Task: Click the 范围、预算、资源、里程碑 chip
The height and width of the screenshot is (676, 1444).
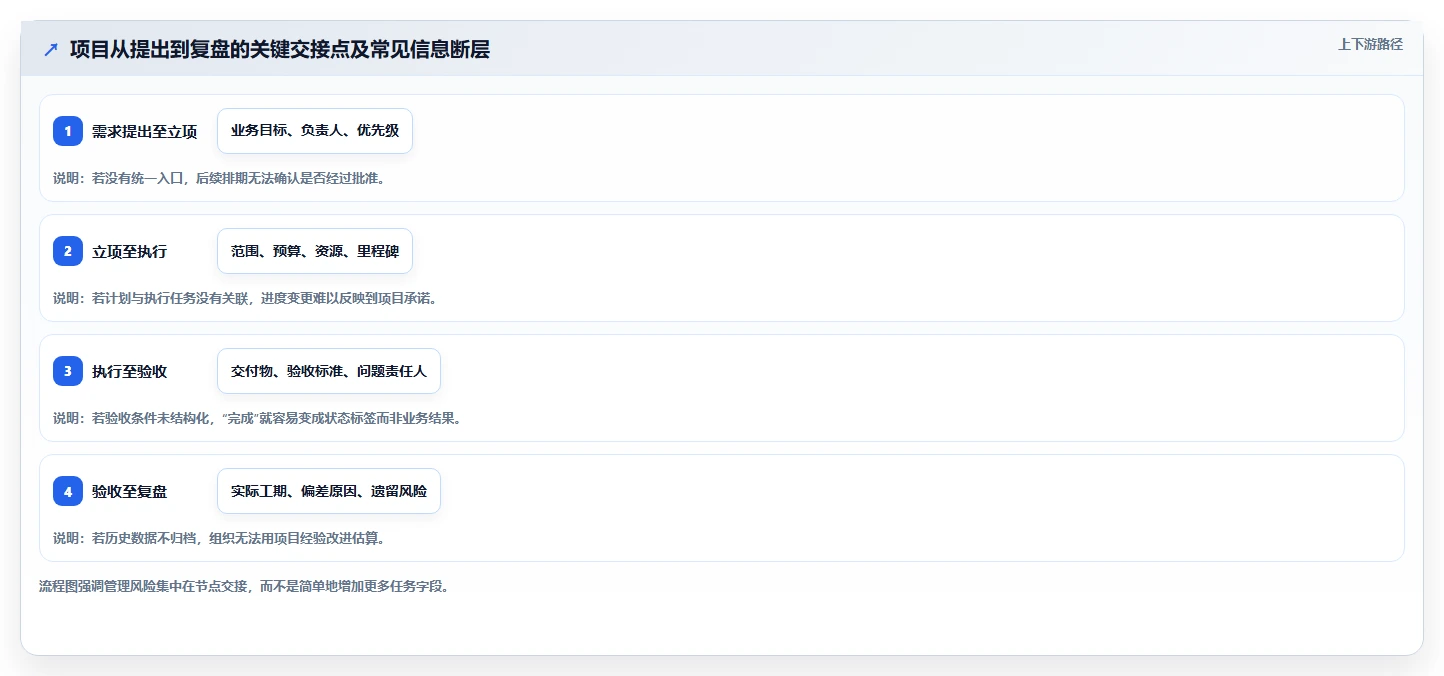Action: 315,251
